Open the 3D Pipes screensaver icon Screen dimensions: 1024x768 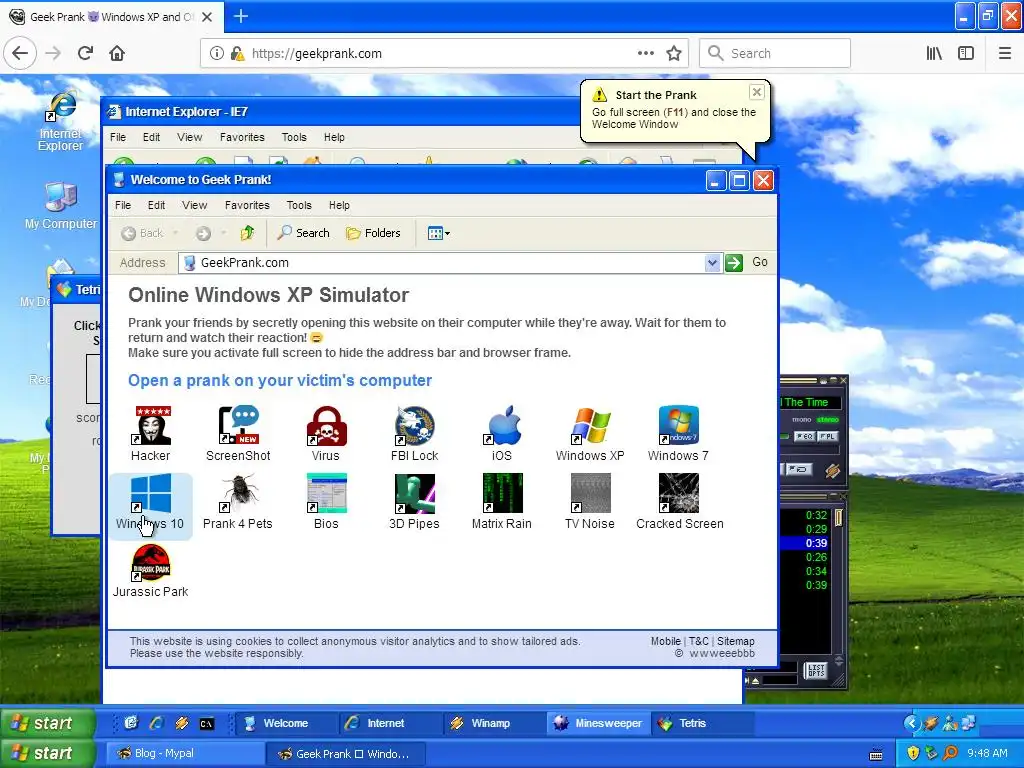pyautogui.click(x=414, y=502)
